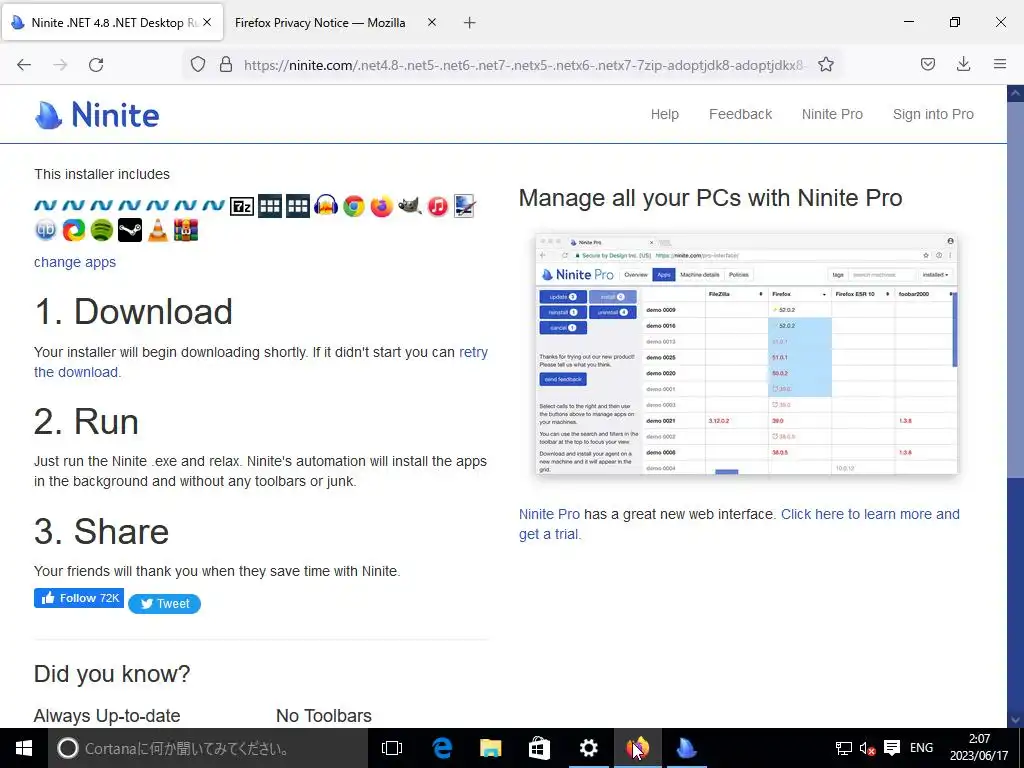Click the scroll-up arrow of the scrollbar
The height and width of the screenshot is (768, 1024).
[x=1015, y=93]
